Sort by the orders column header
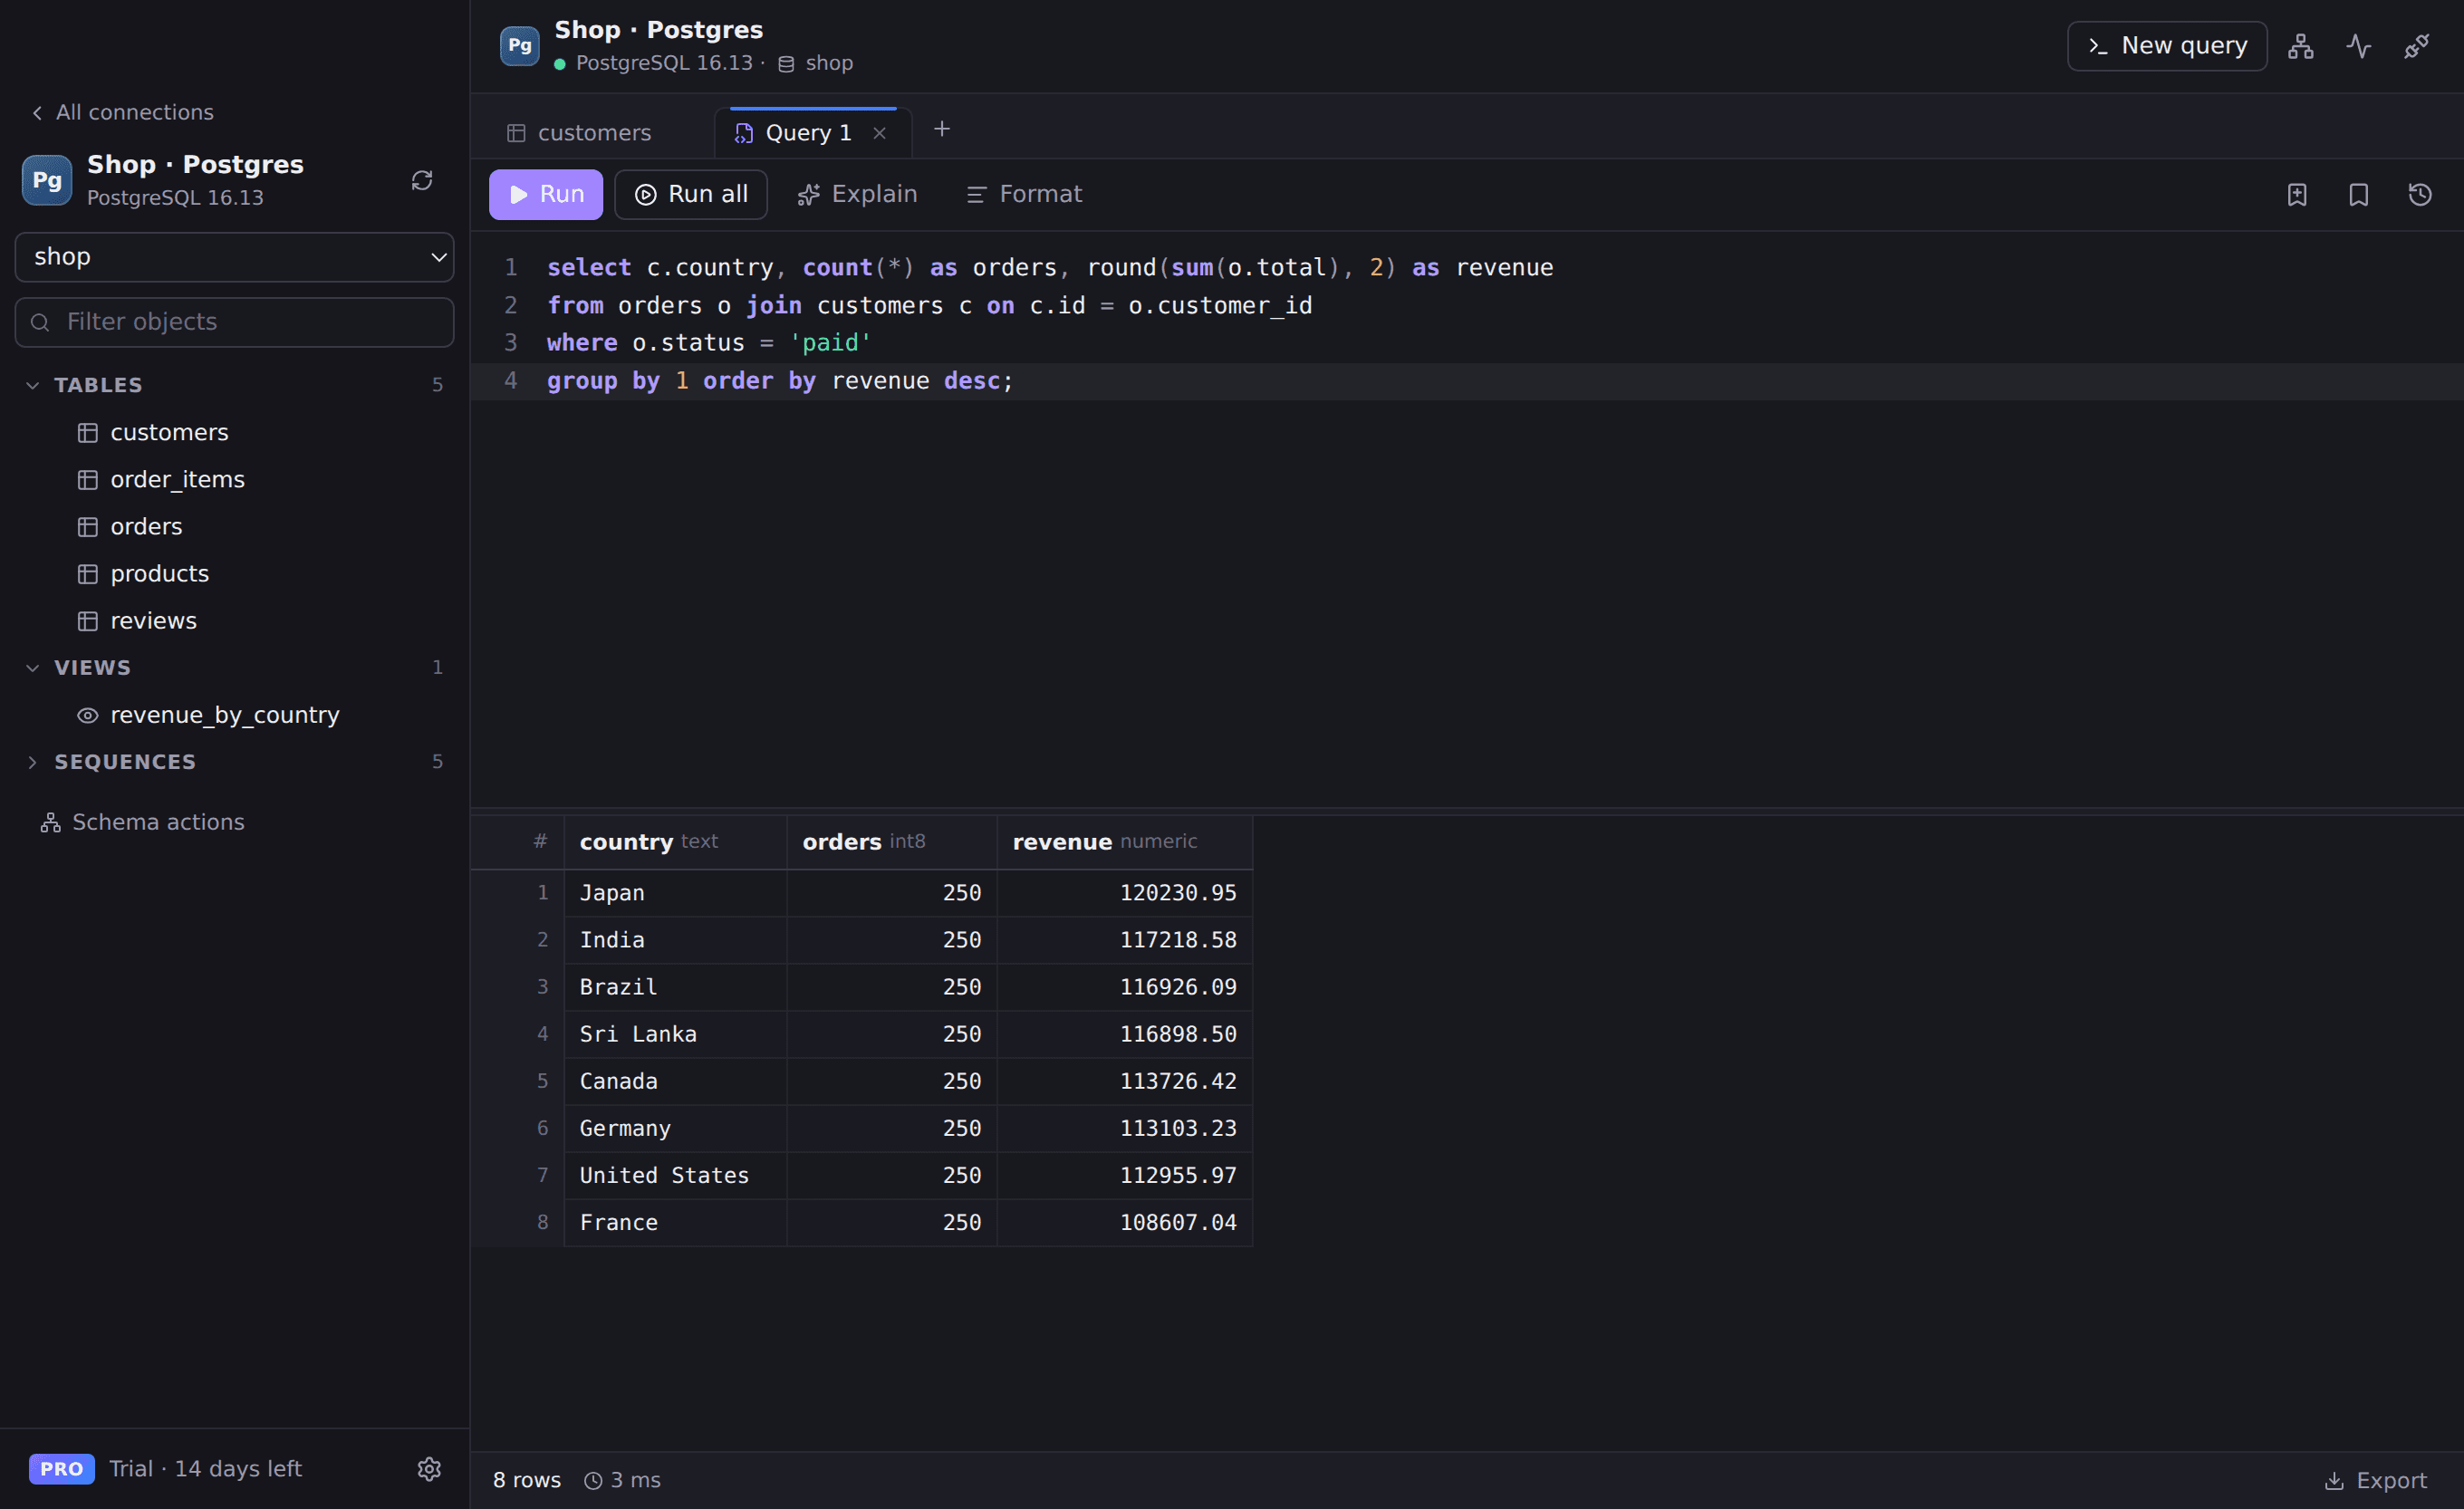The height and width of the screenshot is (1509, 2464). 891,842
